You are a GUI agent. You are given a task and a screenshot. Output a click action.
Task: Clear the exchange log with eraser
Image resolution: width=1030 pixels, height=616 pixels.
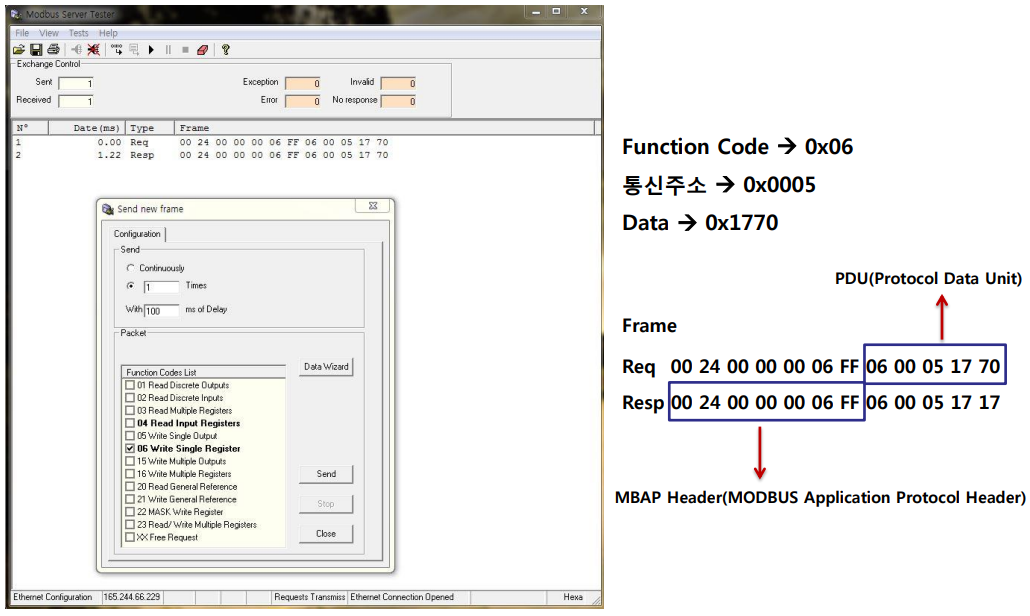201,49
